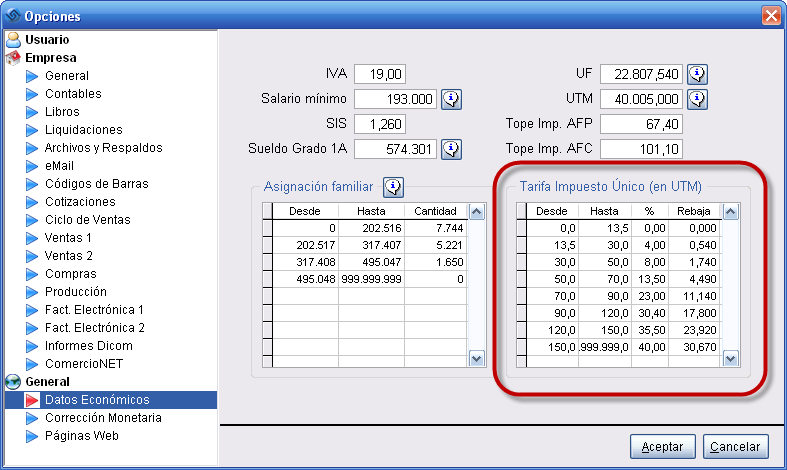Open Ventas 1 settings
Image resolution: width=787 pixels, height=470 pixels.
(68, 238)
